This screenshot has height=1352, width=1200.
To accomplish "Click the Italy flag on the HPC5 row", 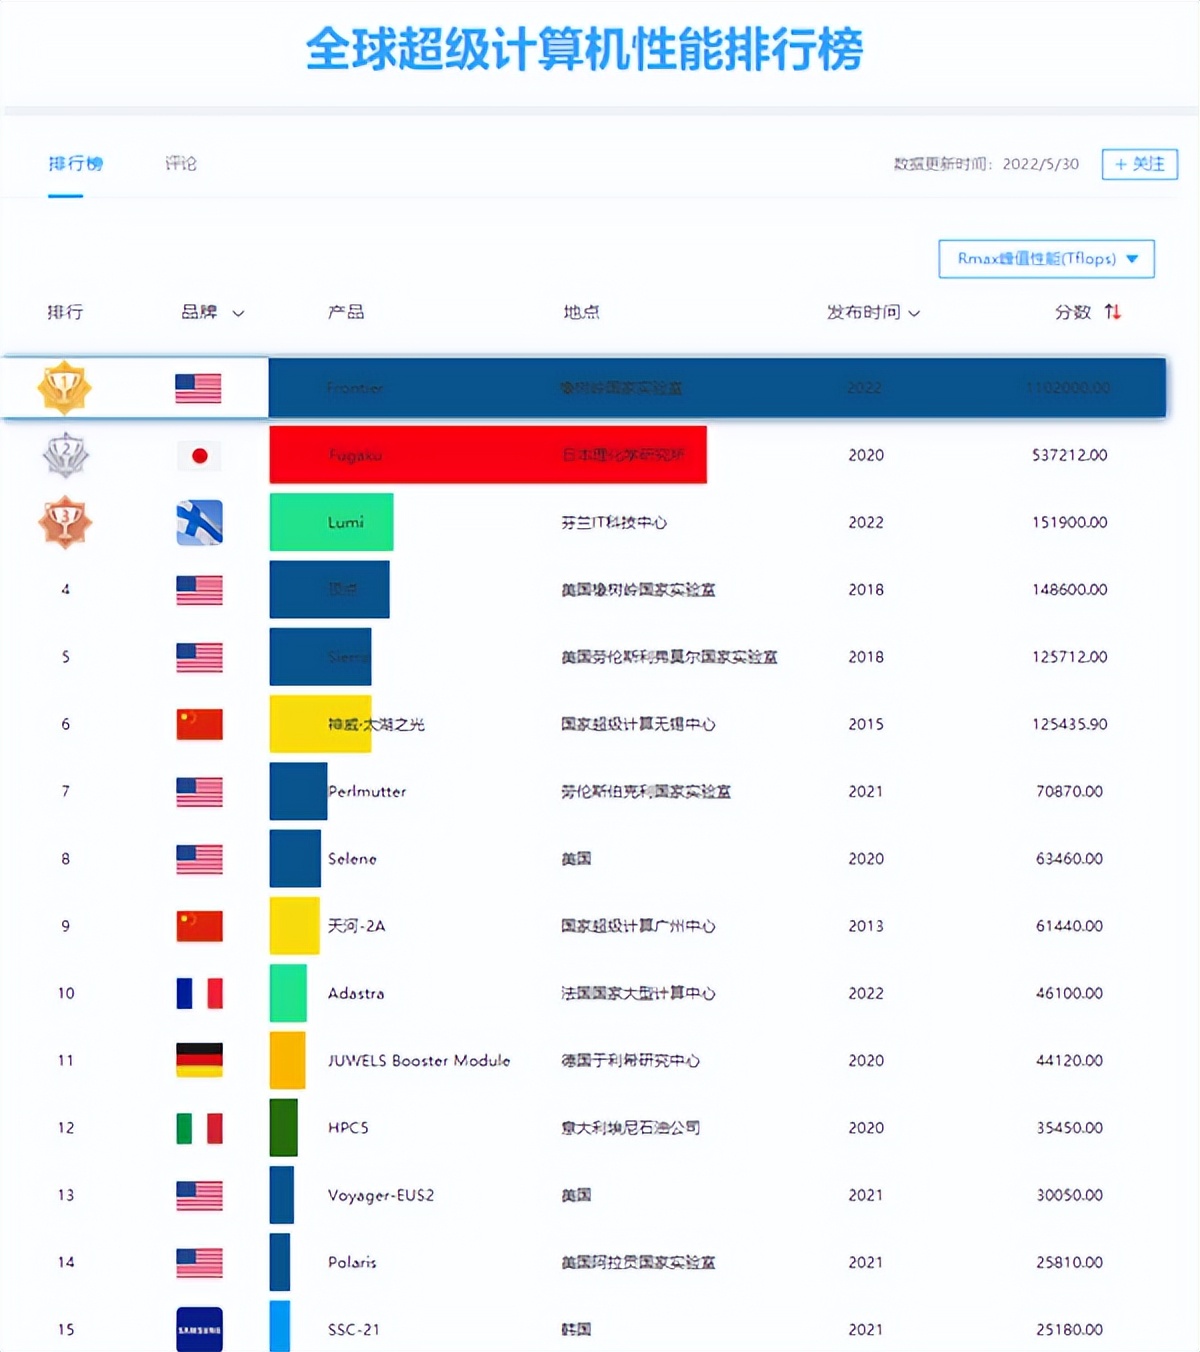I will pos(199,1127).
